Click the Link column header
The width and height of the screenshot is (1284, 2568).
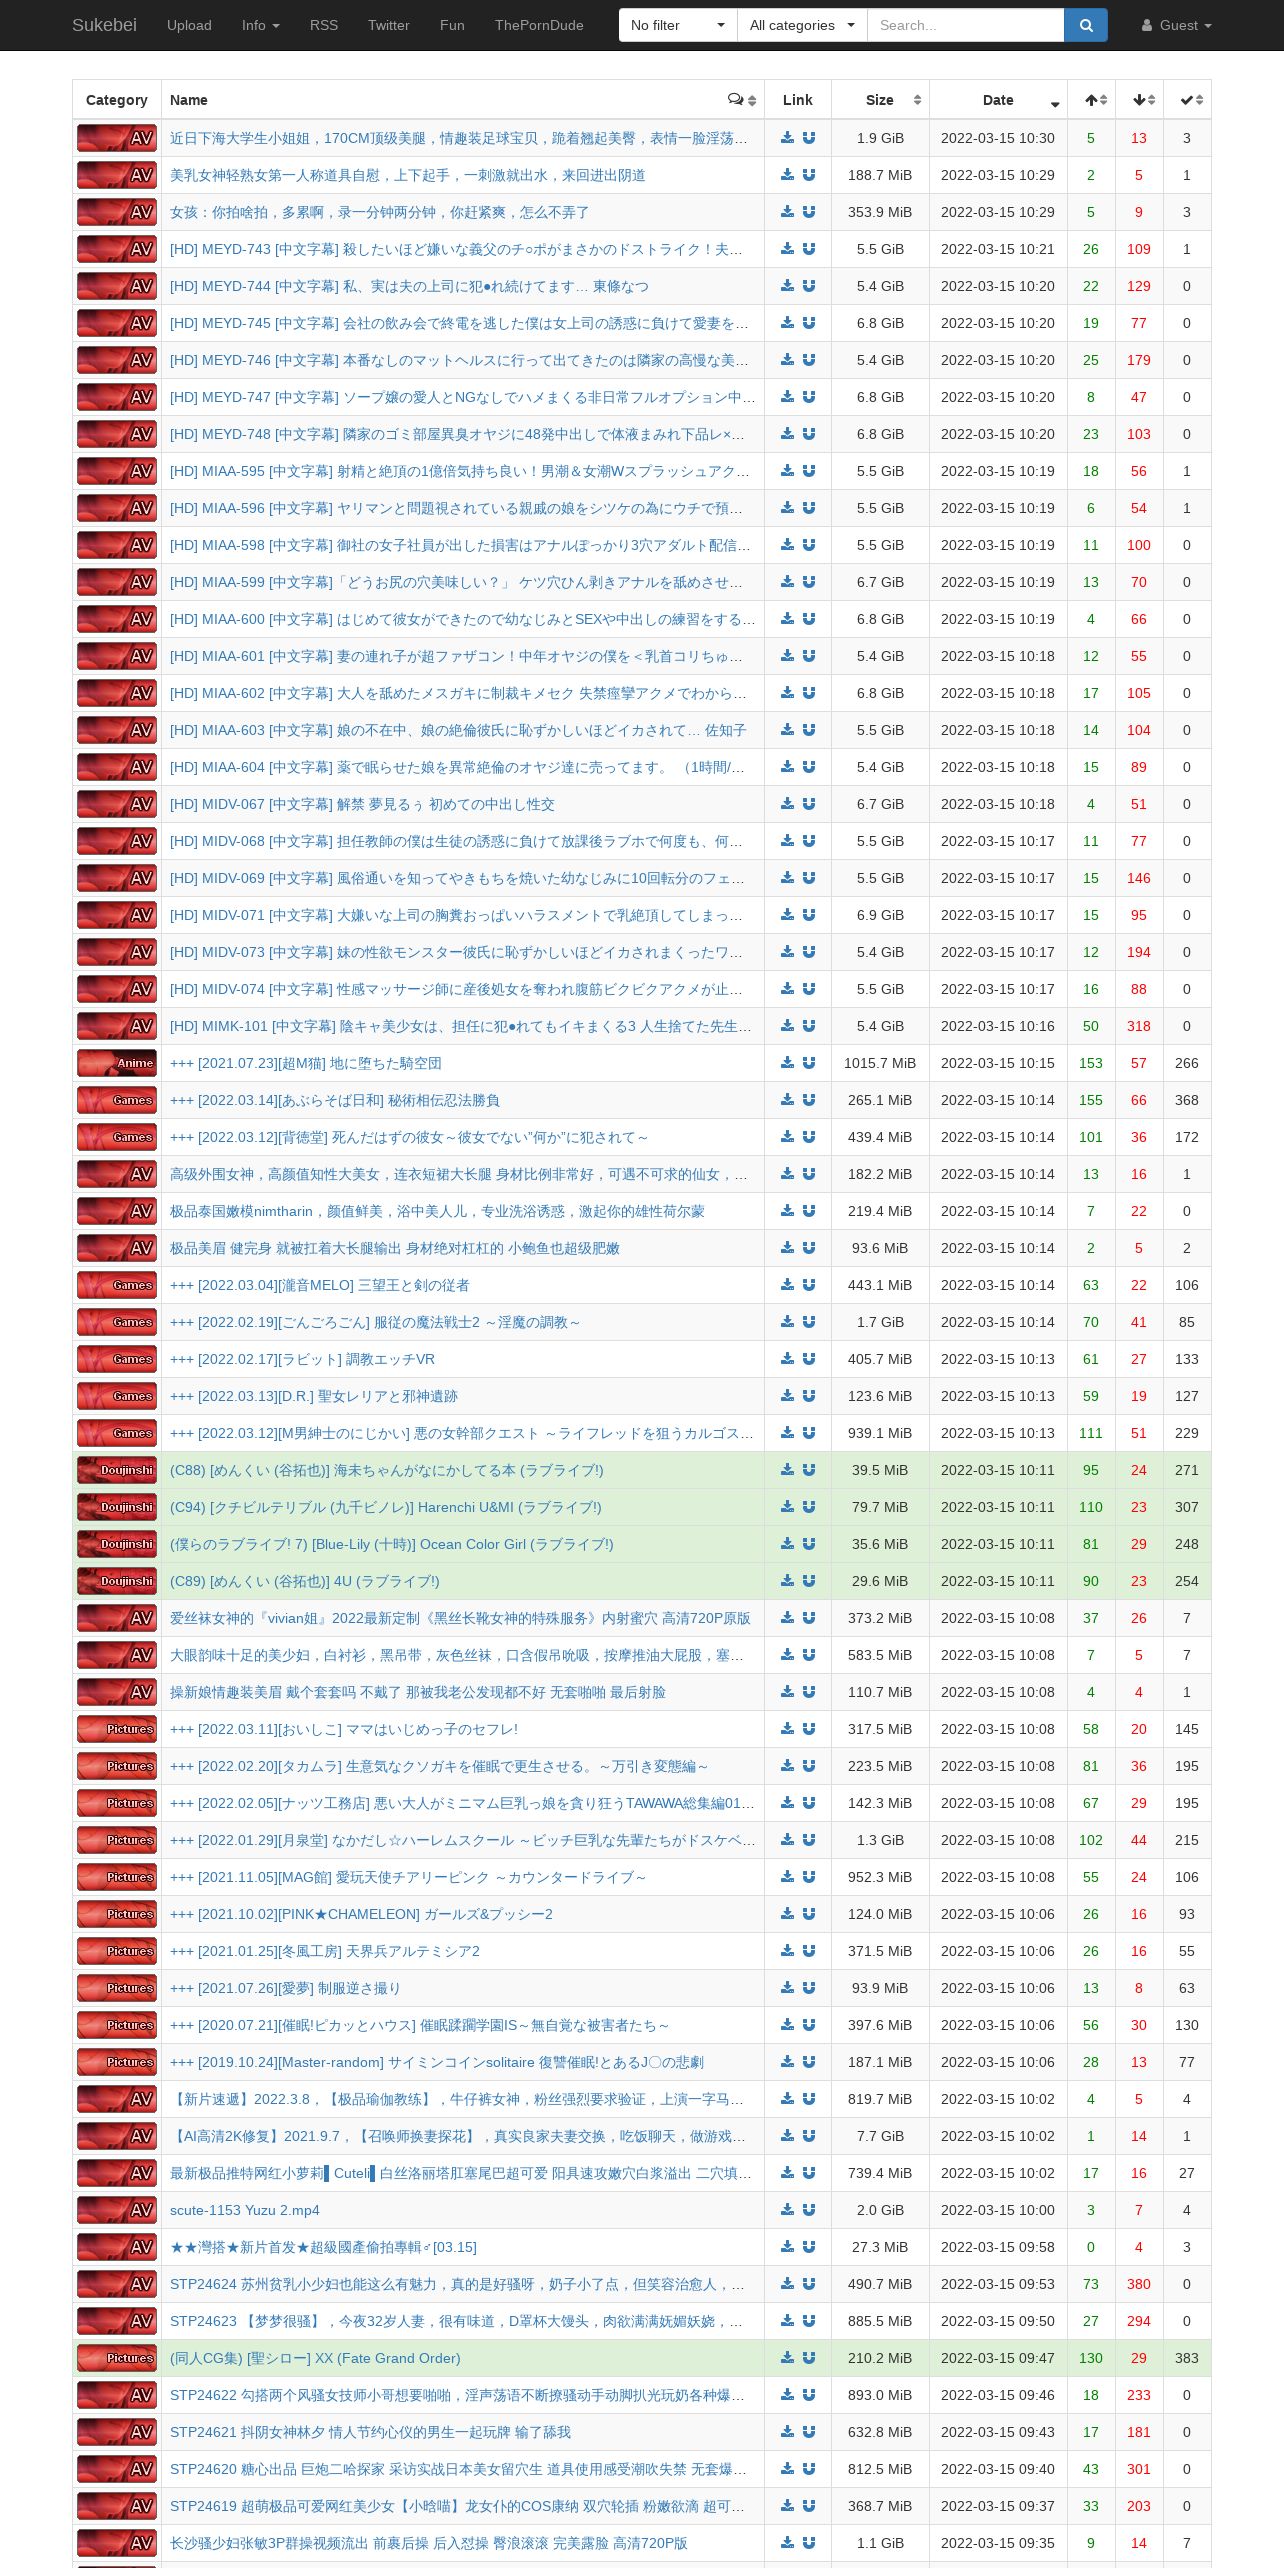pos(798,100)
